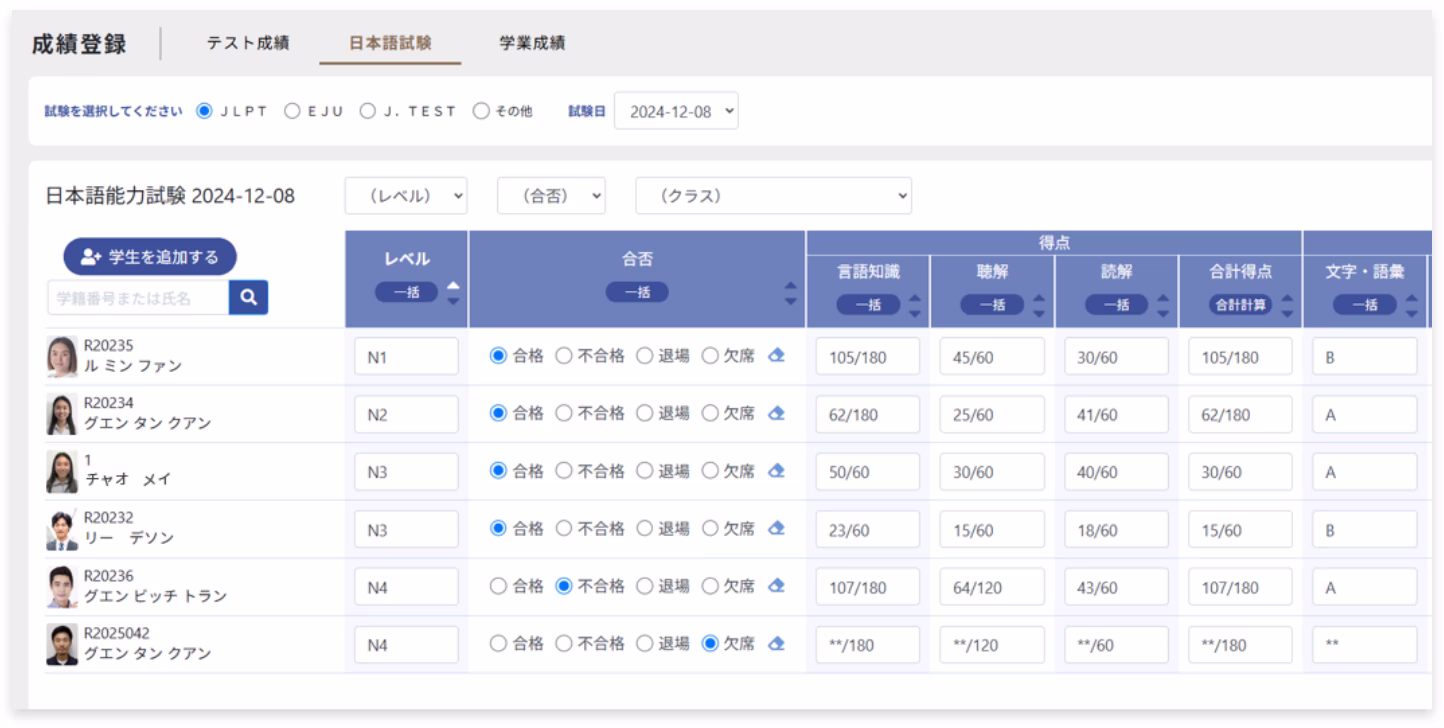Open the 試験日 date dropdown
The width and height of the screenshot is (1444, 728).
coord(676,111)
